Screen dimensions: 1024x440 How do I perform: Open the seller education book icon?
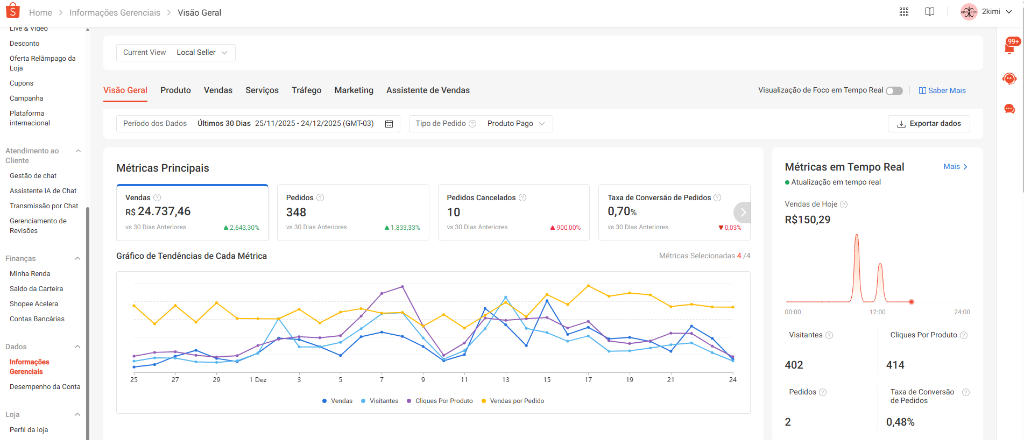tap(929, 12)
